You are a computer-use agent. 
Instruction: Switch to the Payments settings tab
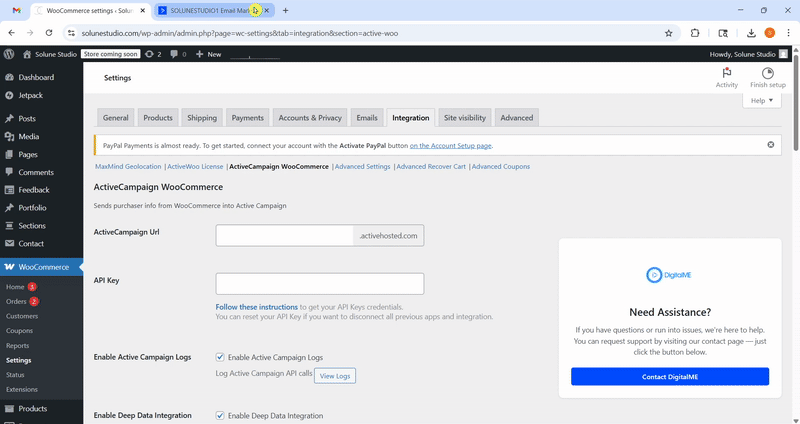tap(247, 117)
